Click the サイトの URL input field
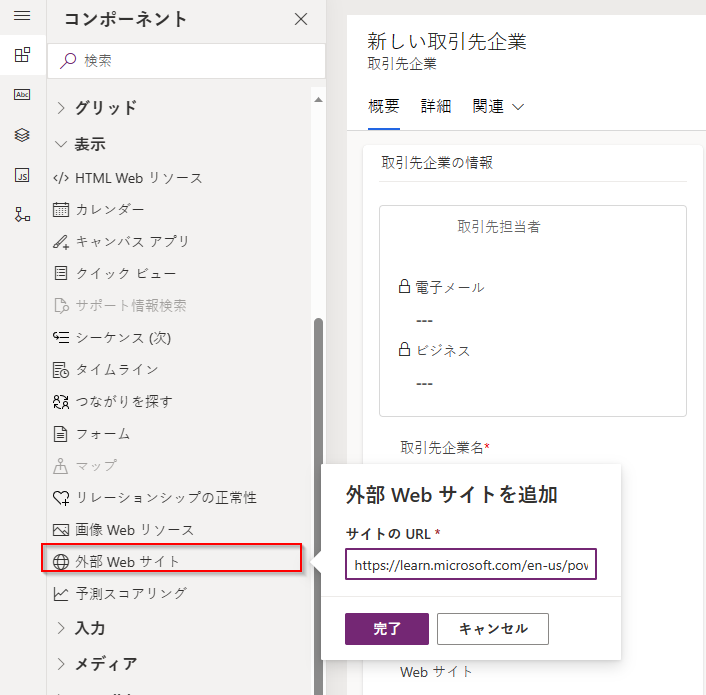 pyautogui.click(x=471, y=564)
